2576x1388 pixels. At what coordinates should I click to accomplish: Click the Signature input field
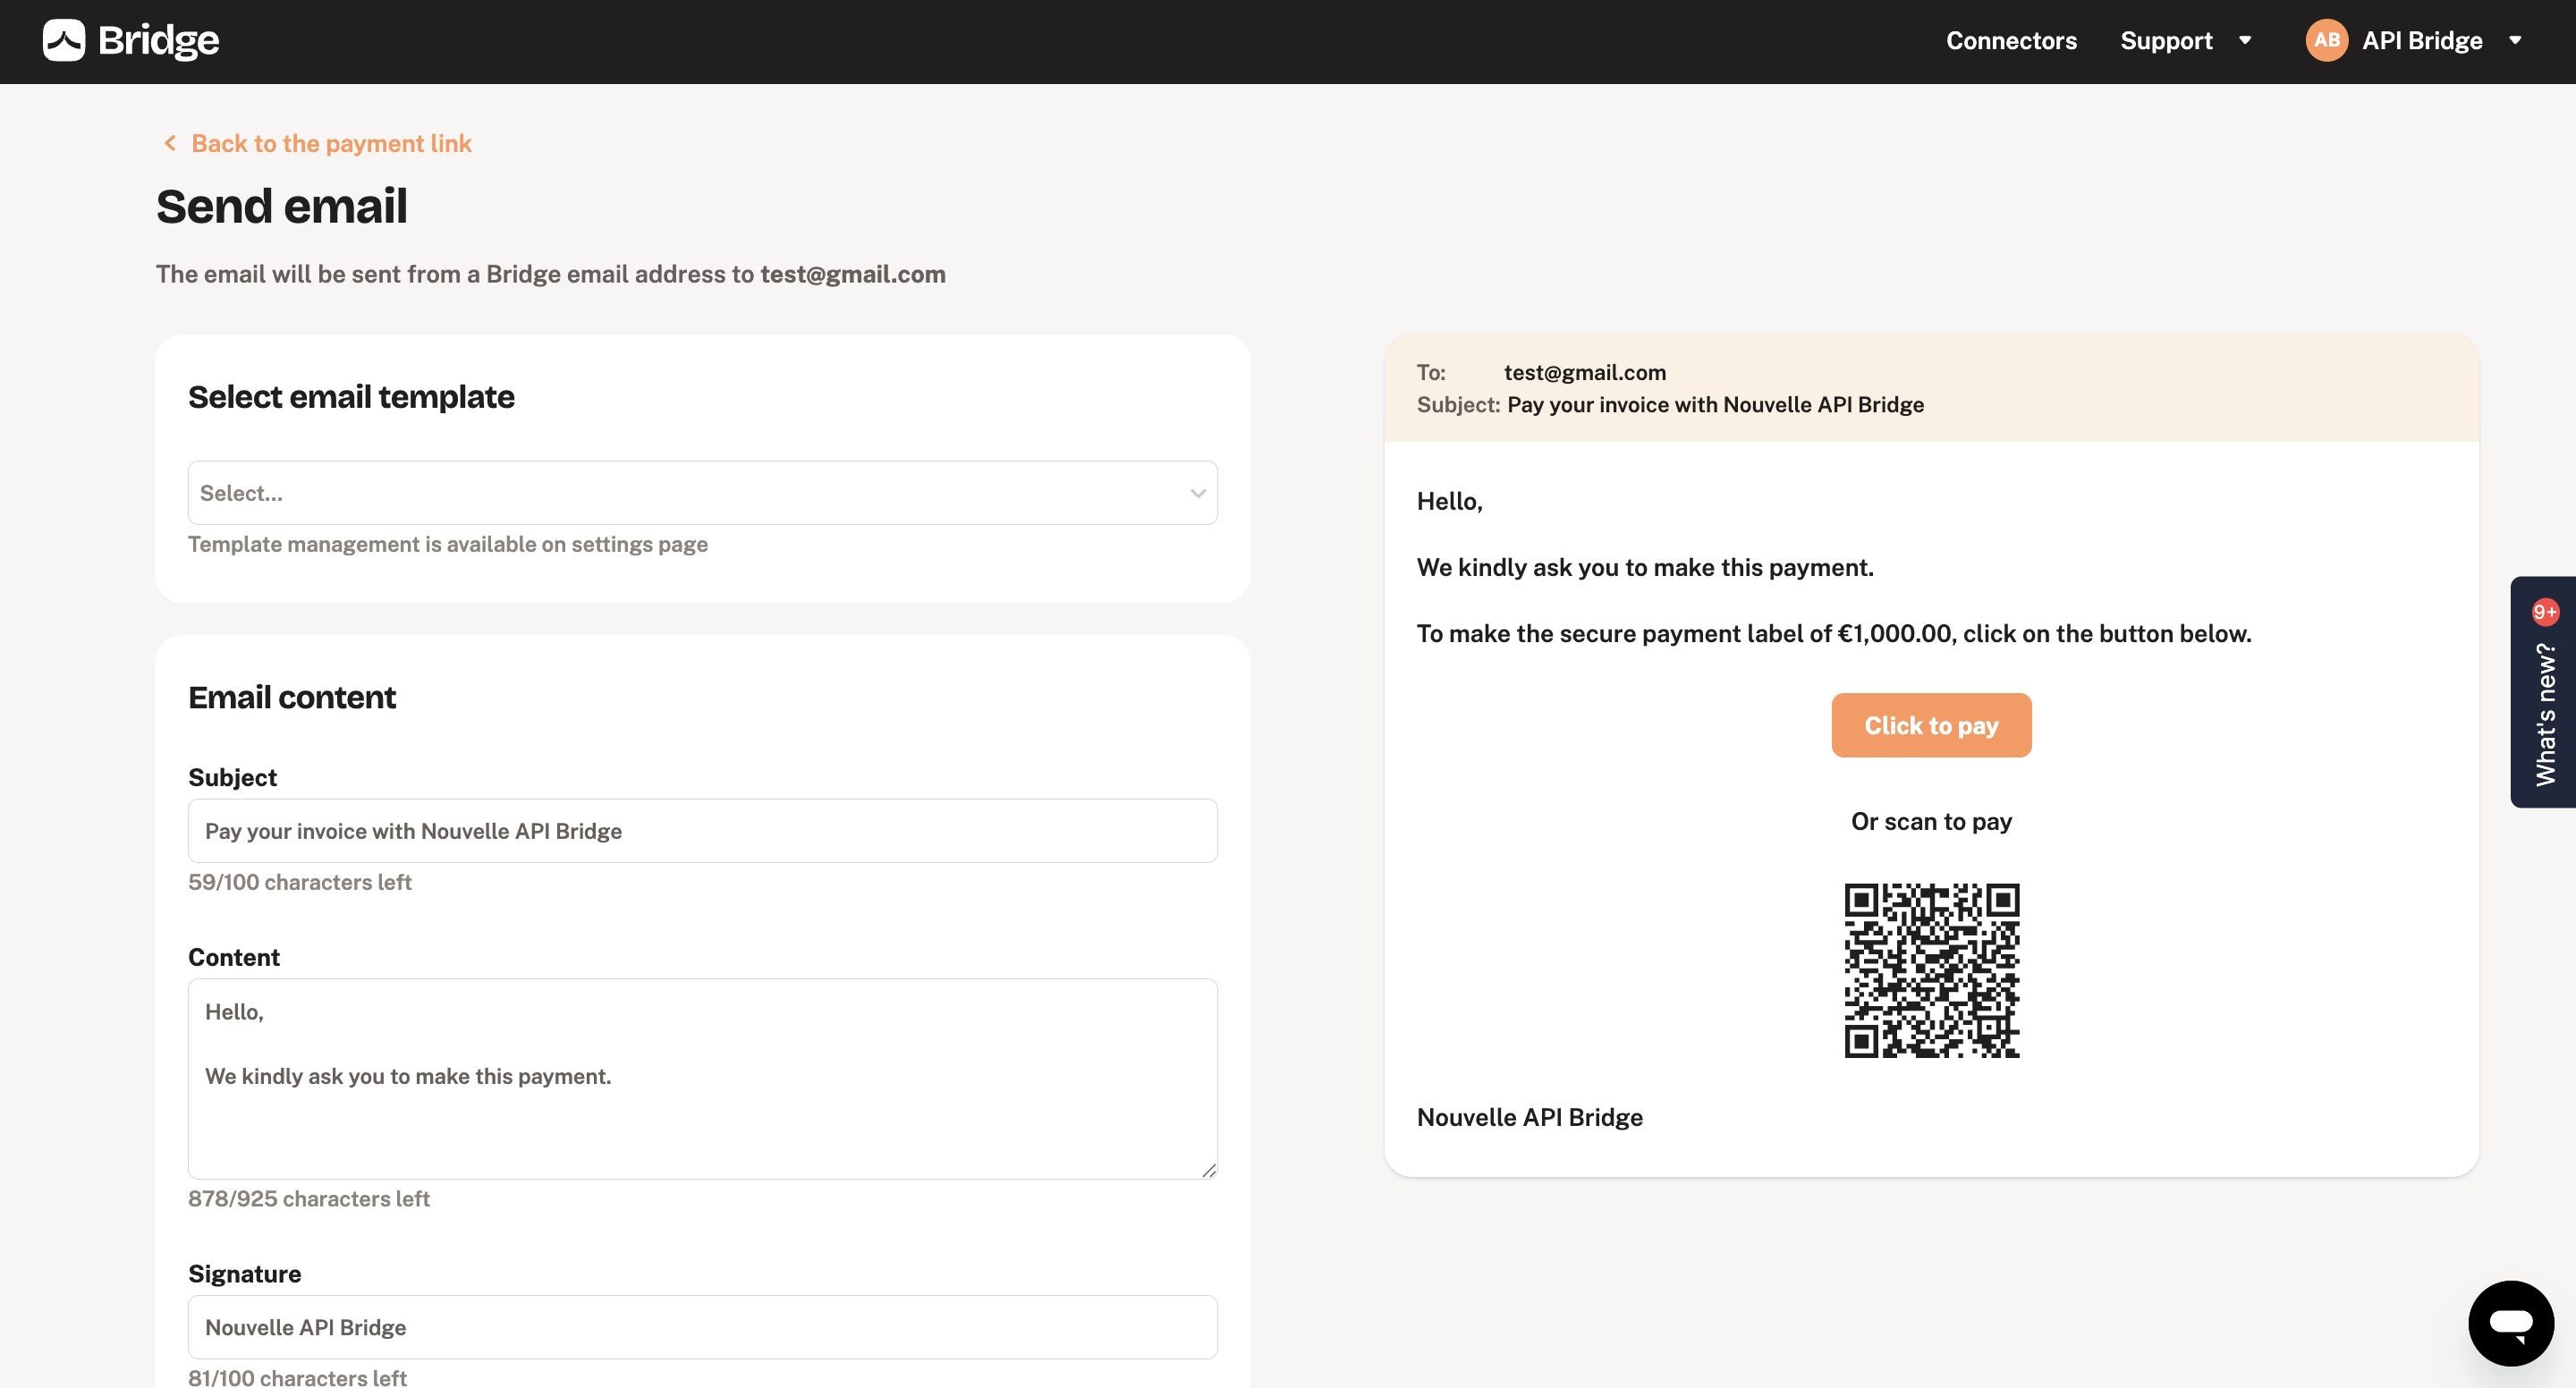click(x=702, y=1326)
